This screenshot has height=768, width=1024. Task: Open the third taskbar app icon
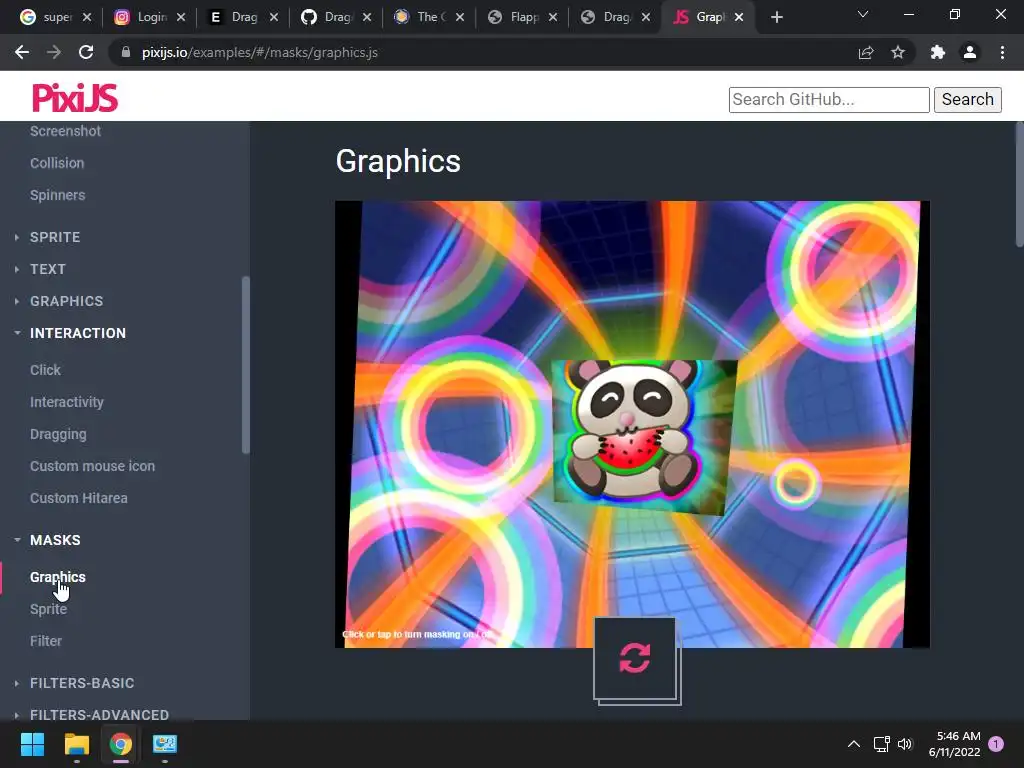tap(165, 744)
